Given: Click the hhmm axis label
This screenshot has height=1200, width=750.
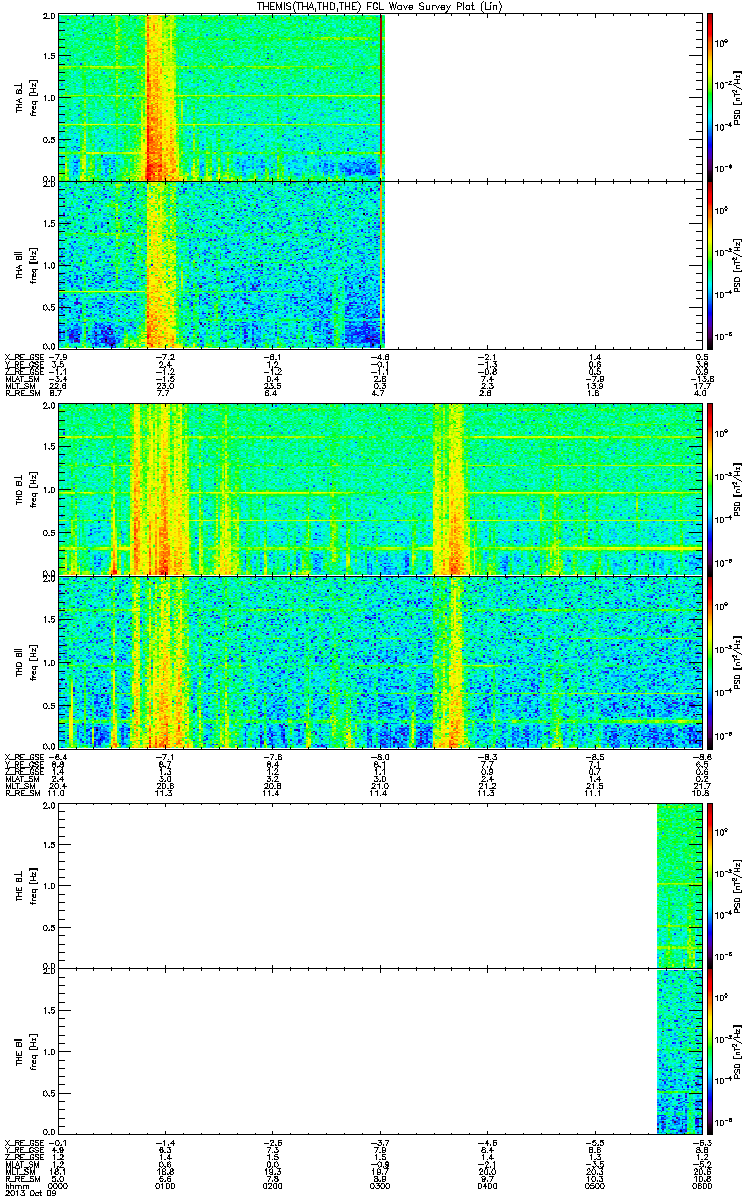Looking at the screenshot, I should [15, 1184].
